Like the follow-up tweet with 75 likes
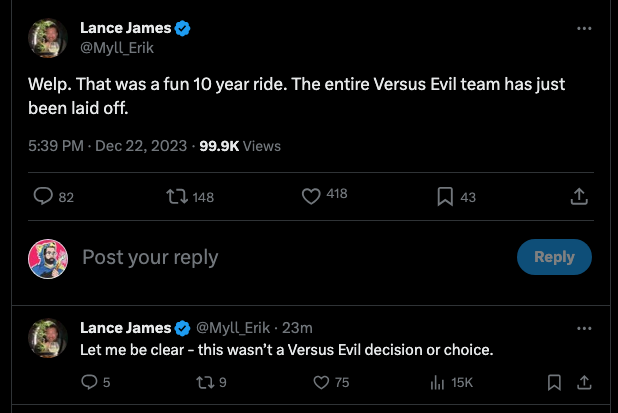618x413 pixels. click(x=321, y=382)
